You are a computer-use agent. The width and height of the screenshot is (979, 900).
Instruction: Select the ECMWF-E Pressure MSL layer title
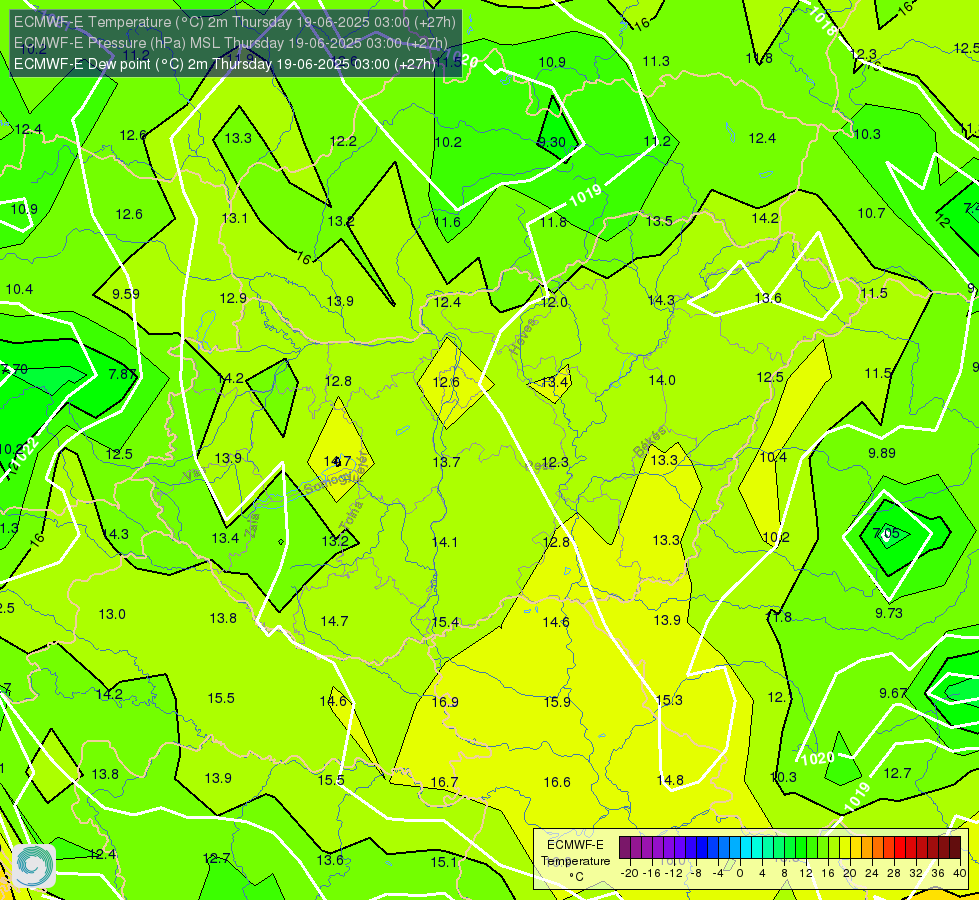click(231, 43)
